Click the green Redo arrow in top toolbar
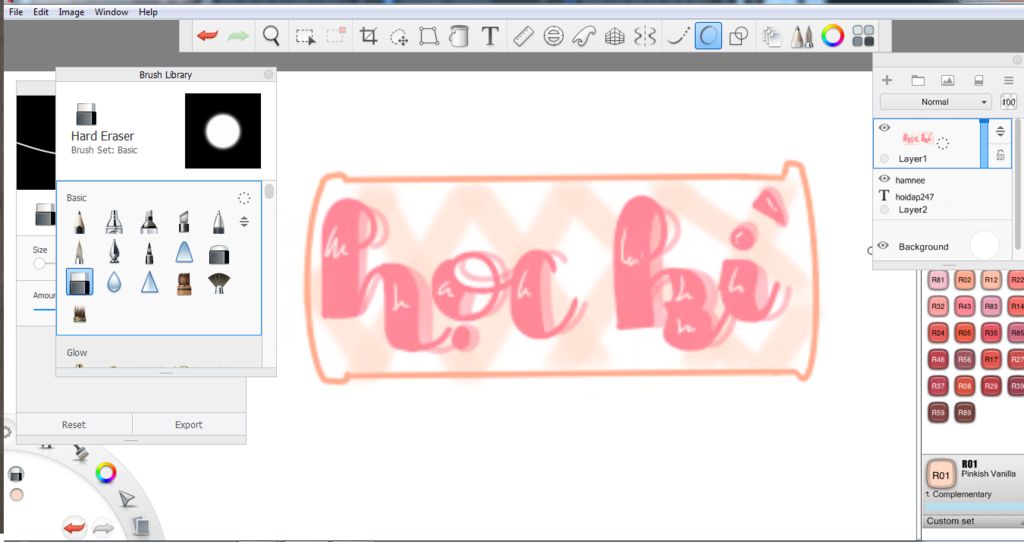 tap(238, 35)
